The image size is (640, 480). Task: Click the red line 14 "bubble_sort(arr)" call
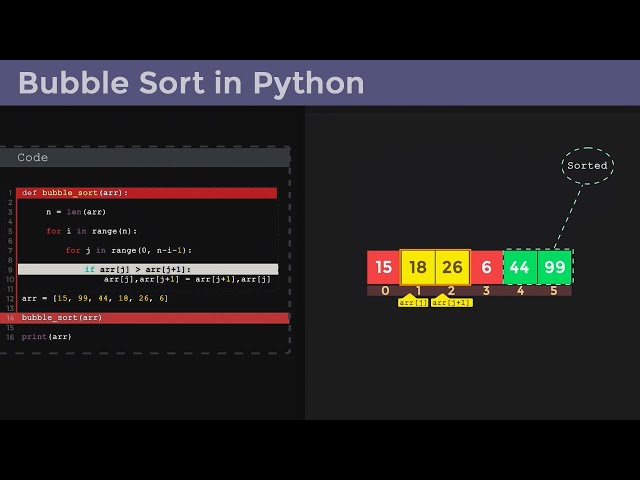click(x=144, y=318)
